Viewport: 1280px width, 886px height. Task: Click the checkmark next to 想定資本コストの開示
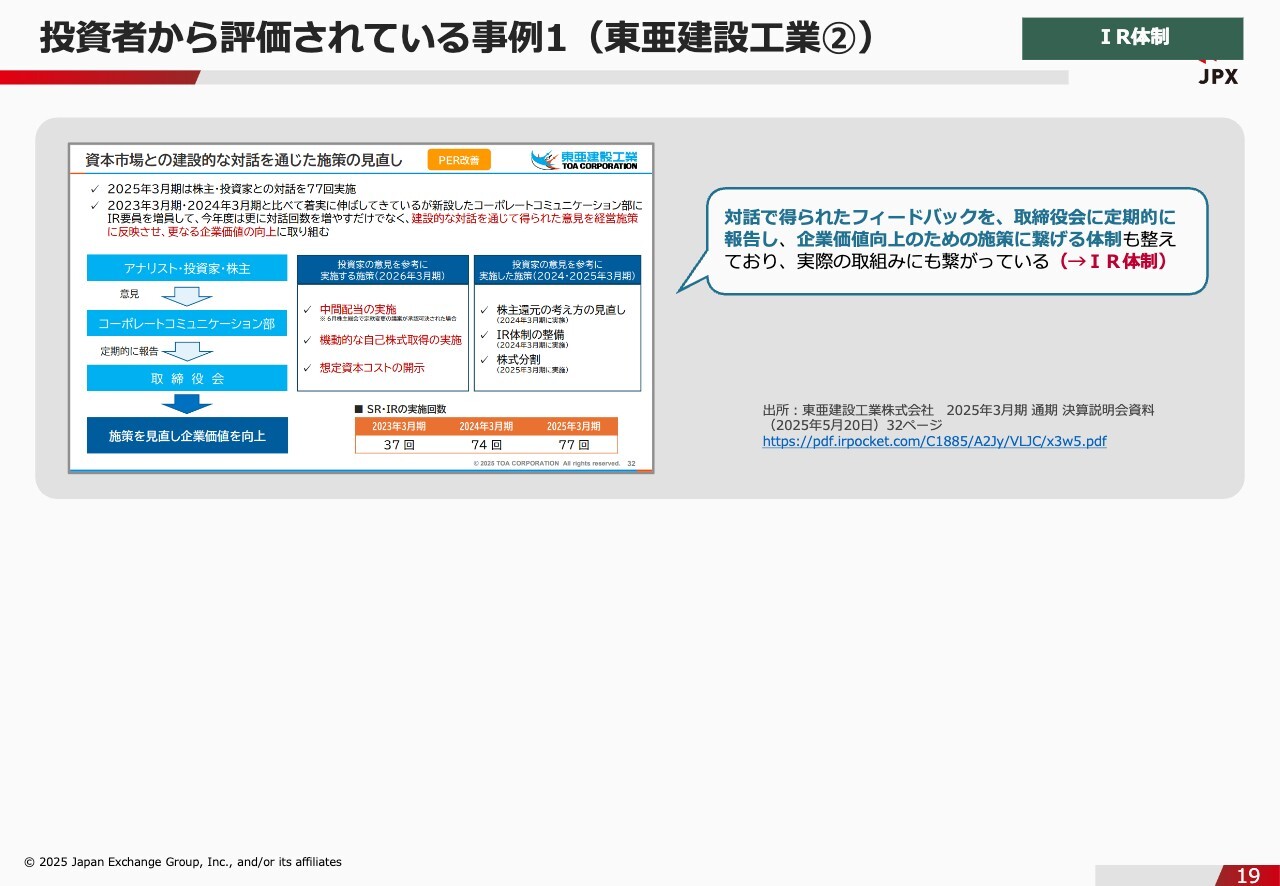coord(308,368)
